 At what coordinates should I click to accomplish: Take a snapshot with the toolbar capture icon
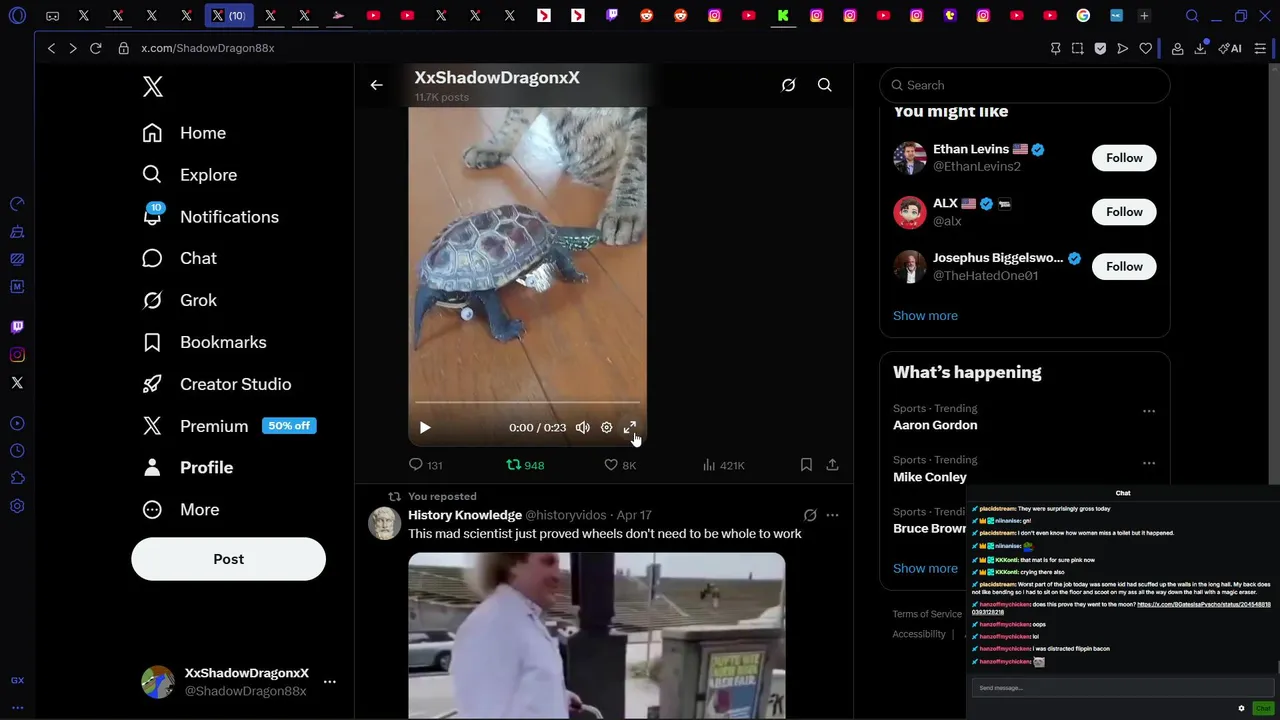tap(1077, 48)
